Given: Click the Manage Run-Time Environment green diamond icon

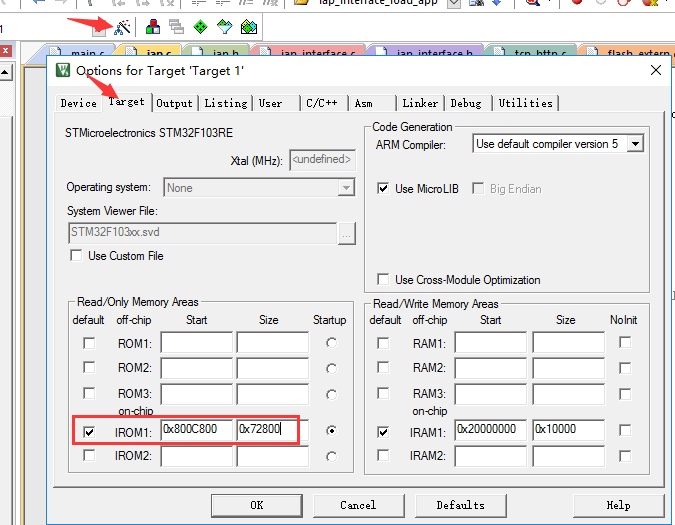Looking at the screenshot, I should [x=201, y=26].
